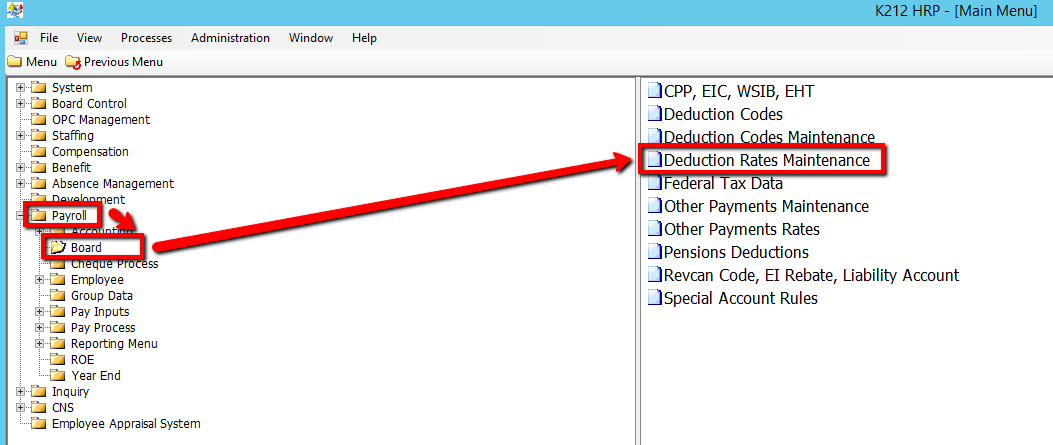This screenshot has width=1053, height=445.
Task: Select the Year End tree item
Action: 95,376
